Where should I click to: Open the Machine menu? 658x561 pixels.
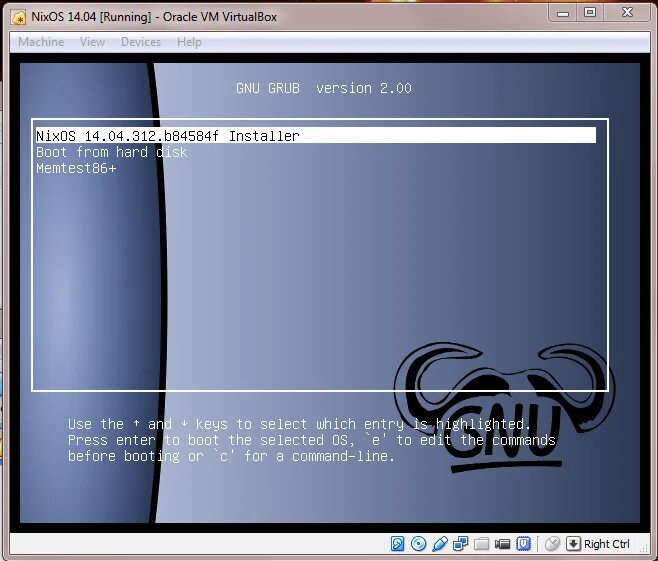click(41, 42)
